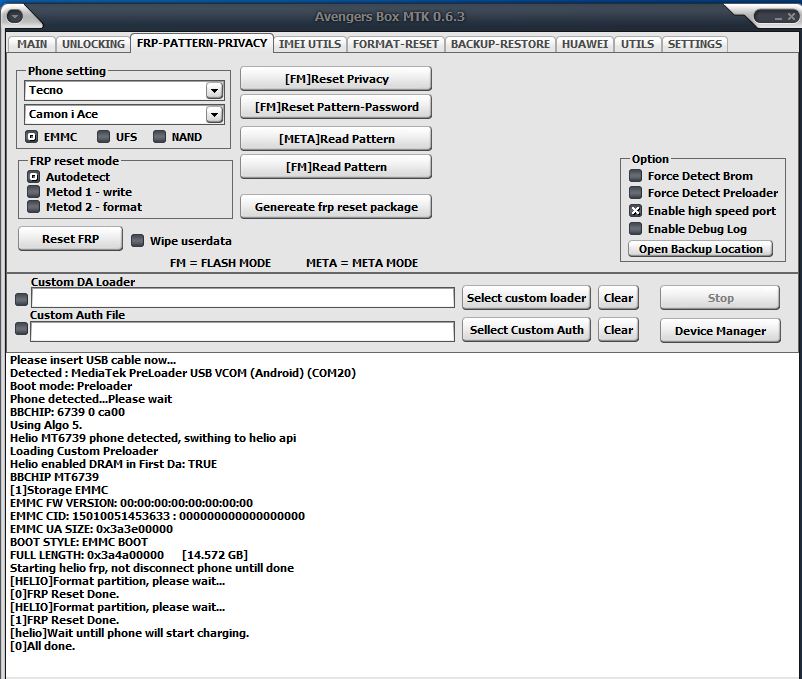This screenshot has height=679, width=802.
Task: Enable the Custom DA Loader checkbox
Action: coord(21,299)
